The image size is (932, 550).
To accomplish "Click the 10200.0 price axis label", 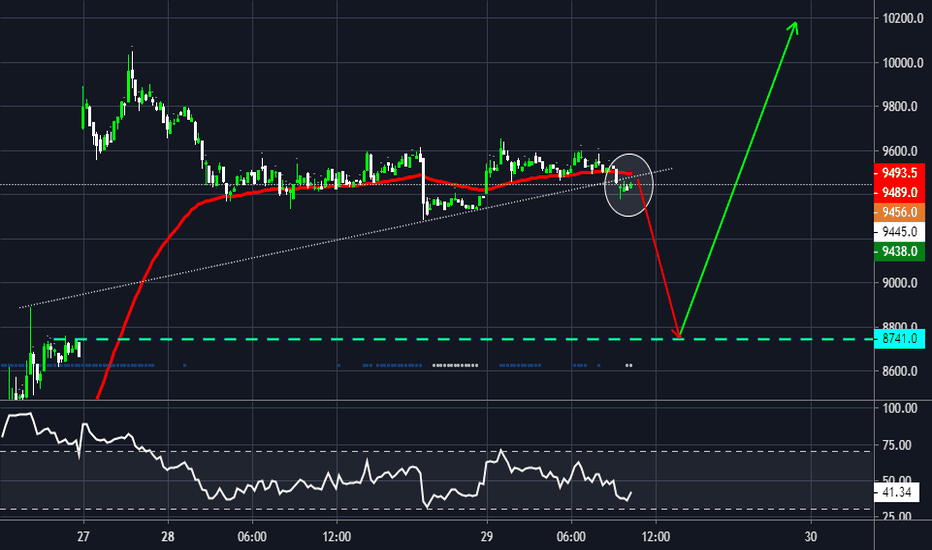I will pyautogui.click(x=902, y=18).
